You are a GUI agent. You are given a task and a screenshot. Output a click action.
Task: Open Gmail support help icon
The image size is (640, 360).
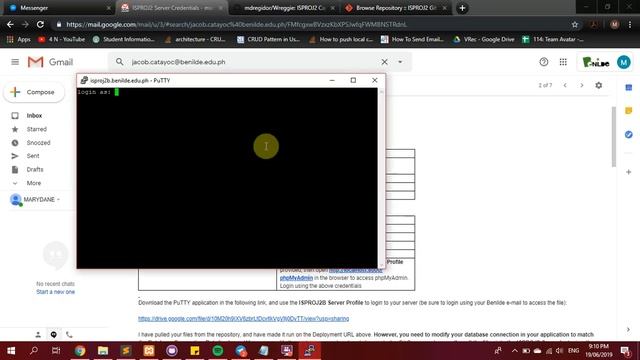(x=543, y=62)
